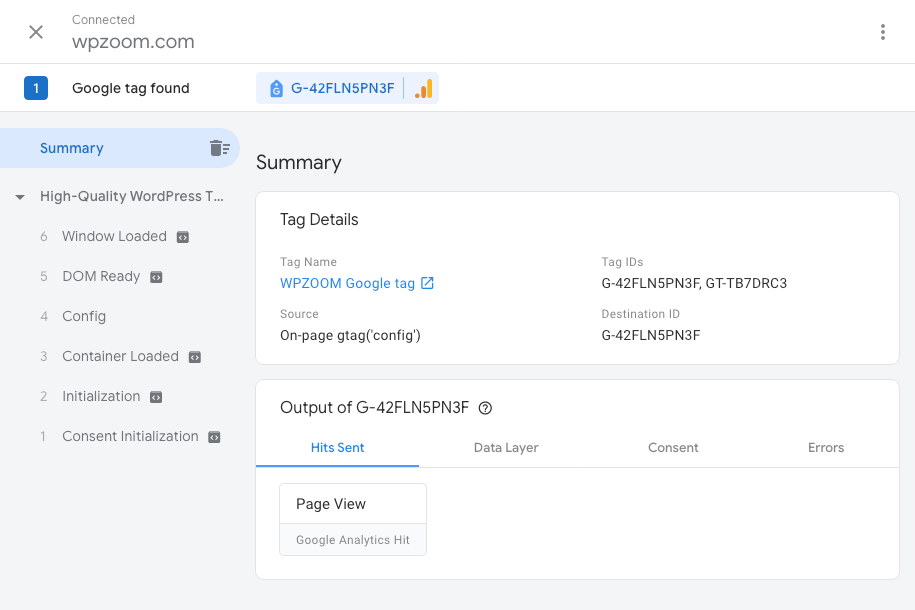This screenshot has width=915, height=610.
Task: Show help for Output of G-42FLN5PN3F
Action: 485,408
